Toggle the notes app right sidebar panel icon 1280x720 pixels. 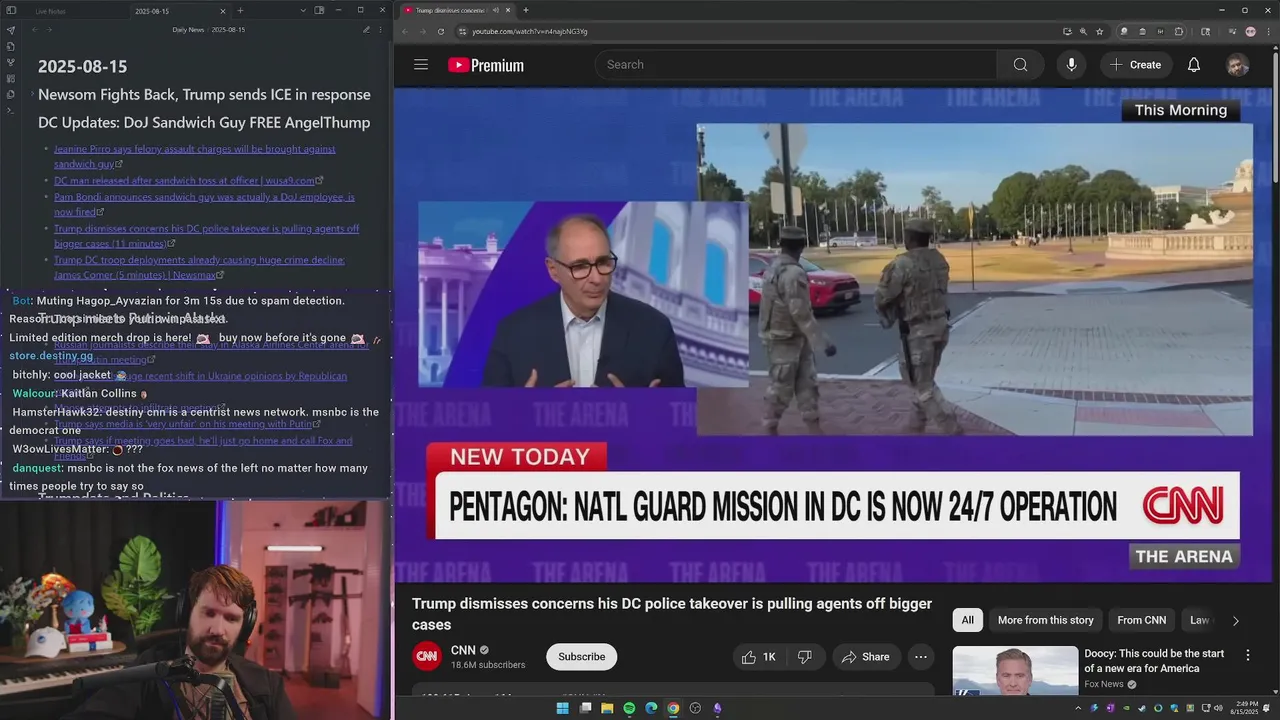click(319, 10)
